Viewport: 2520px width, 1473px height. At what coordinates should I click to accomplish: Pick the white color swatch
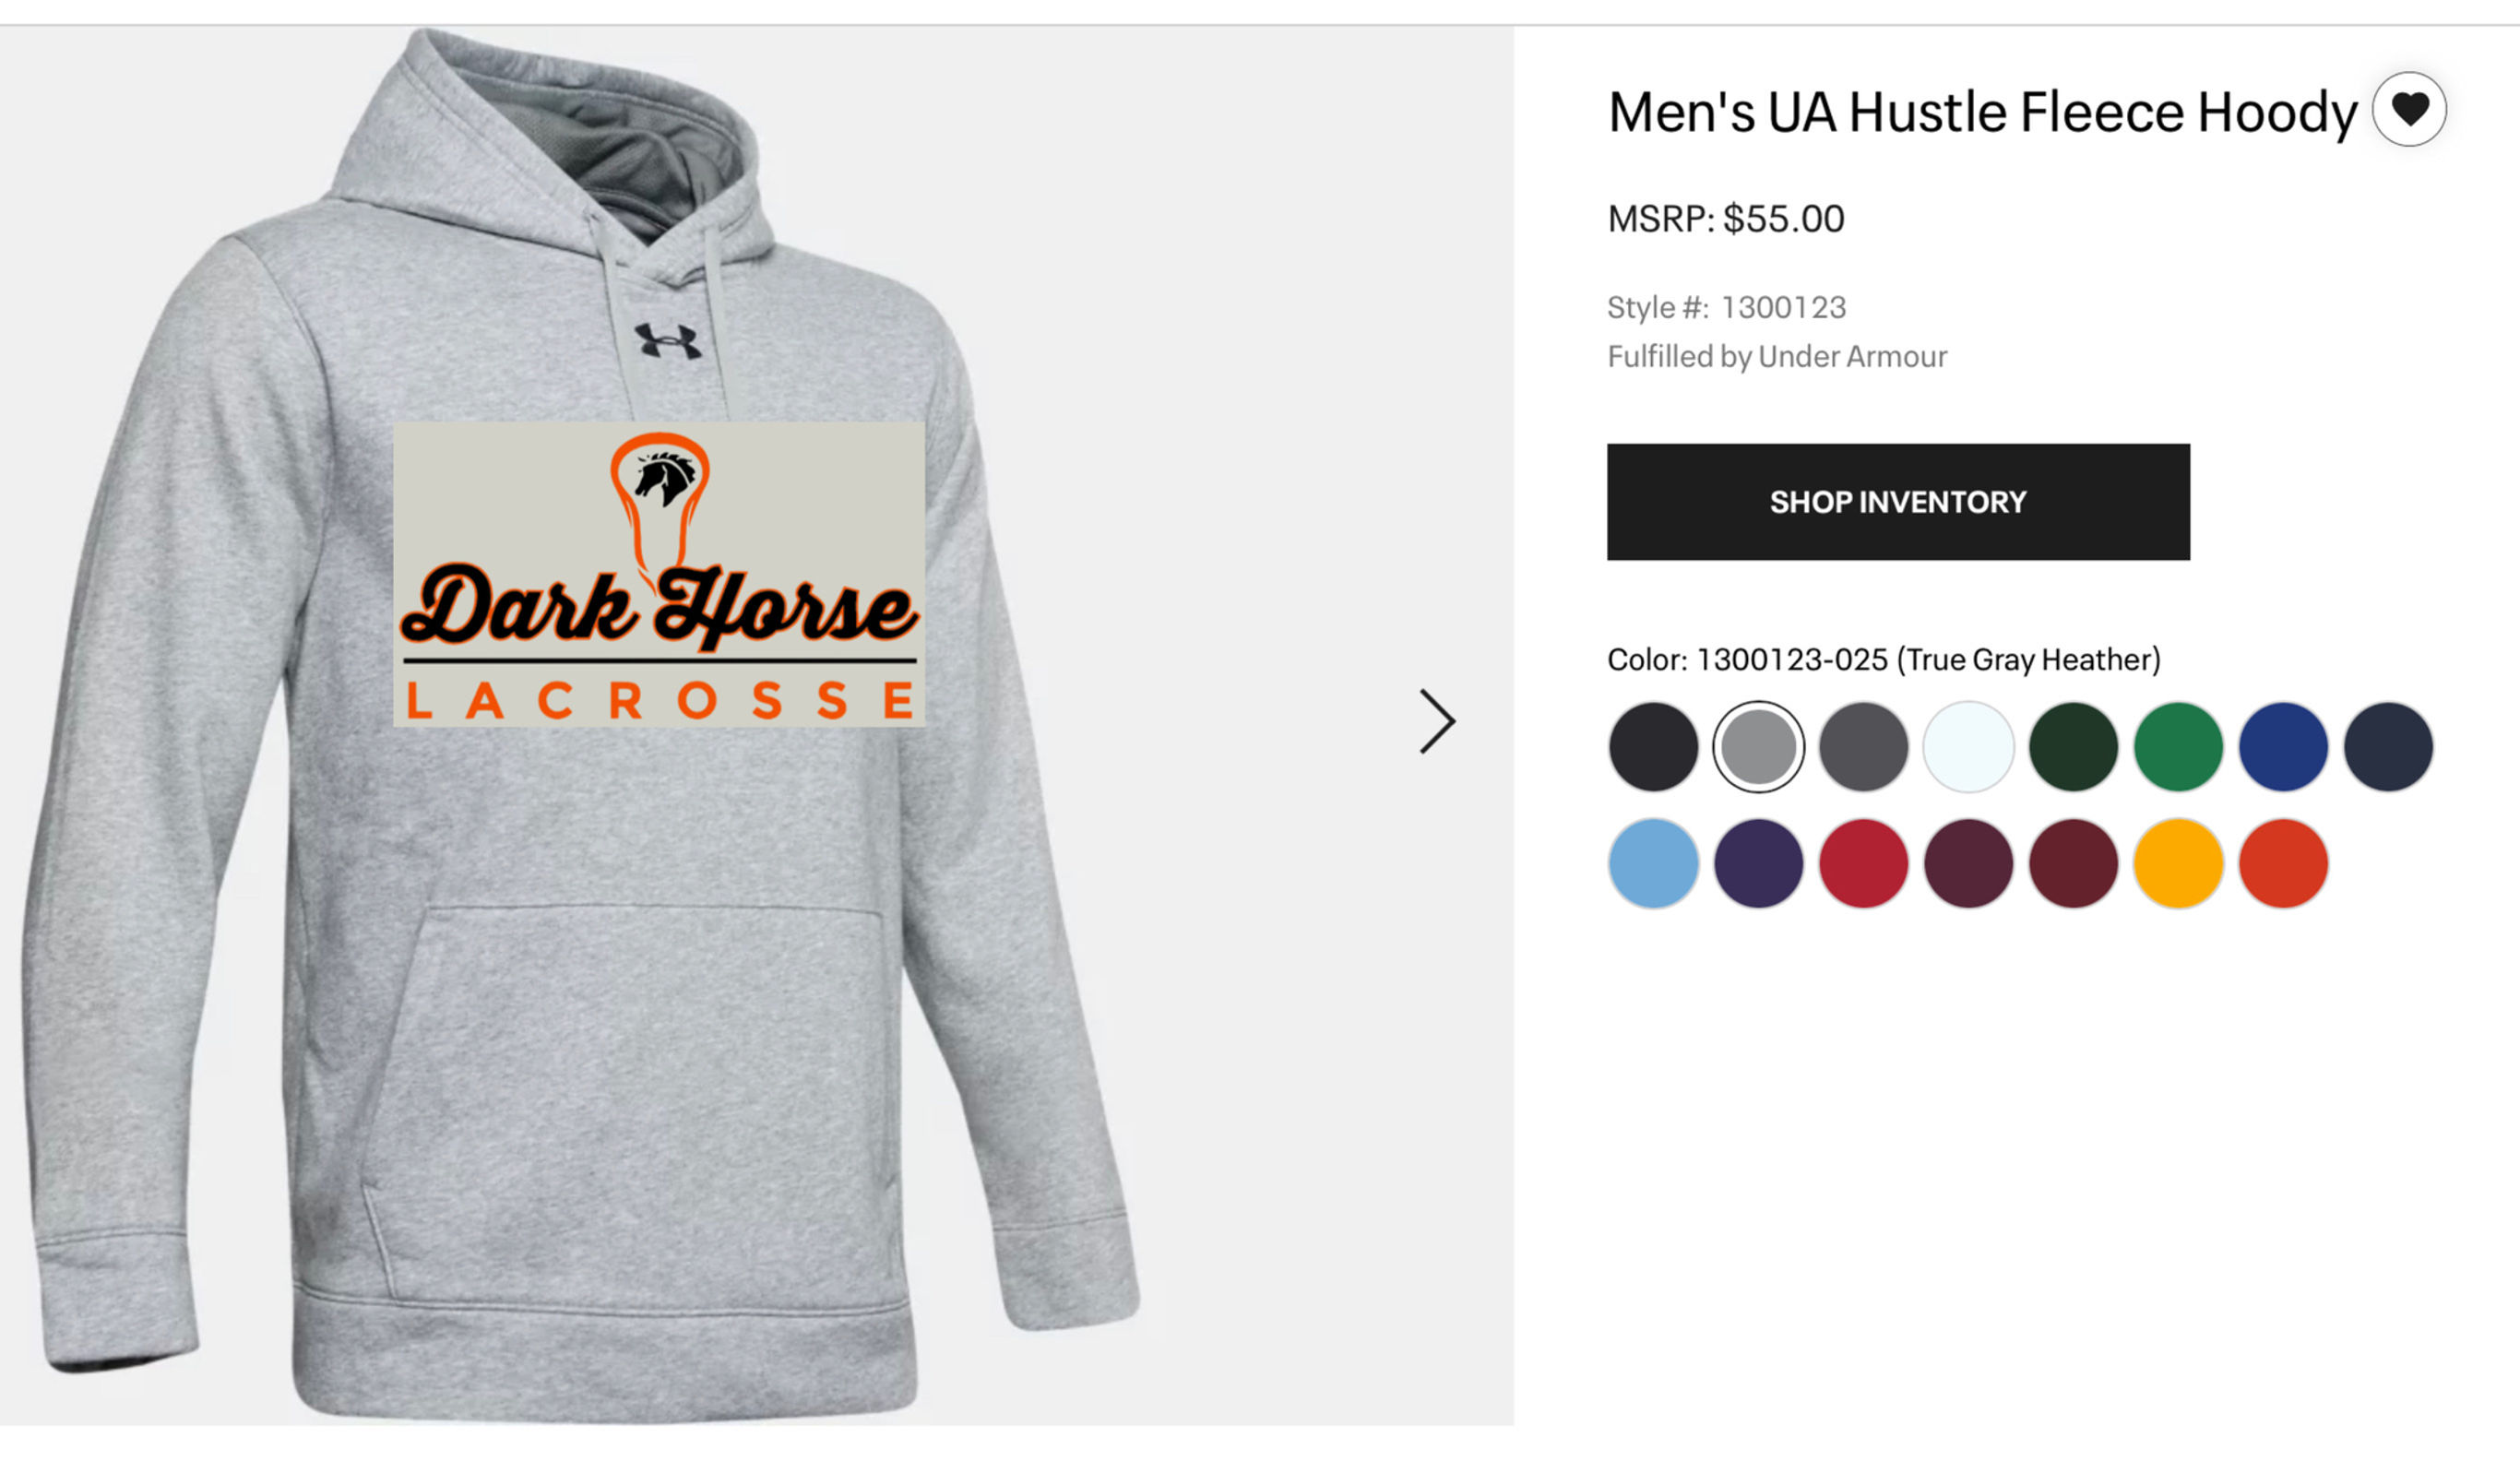pyautogui.click(x=1968, y=745)
